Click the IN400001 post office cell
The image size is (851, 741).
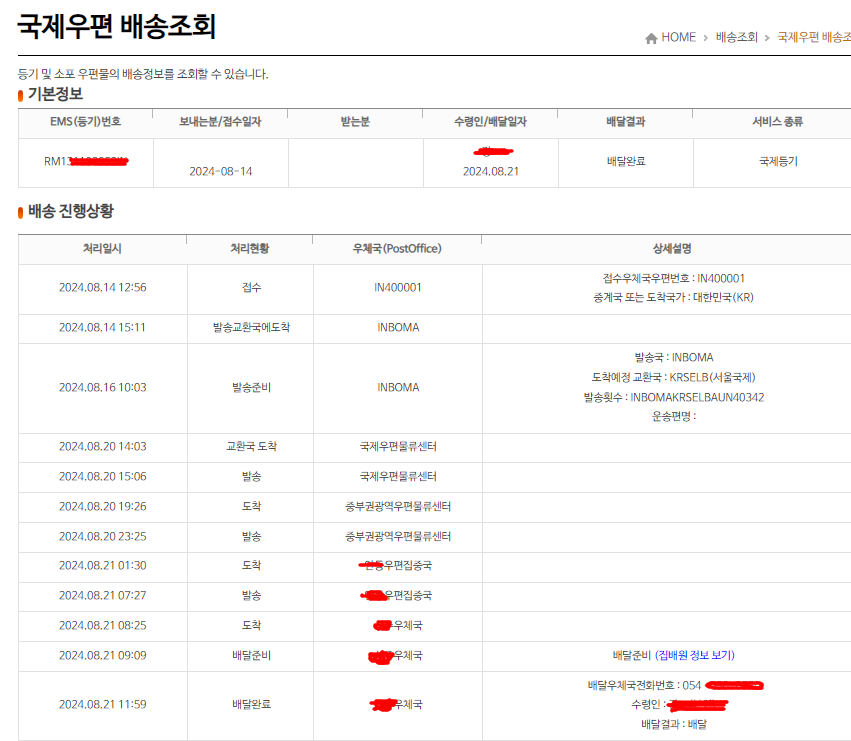[397, 287]
